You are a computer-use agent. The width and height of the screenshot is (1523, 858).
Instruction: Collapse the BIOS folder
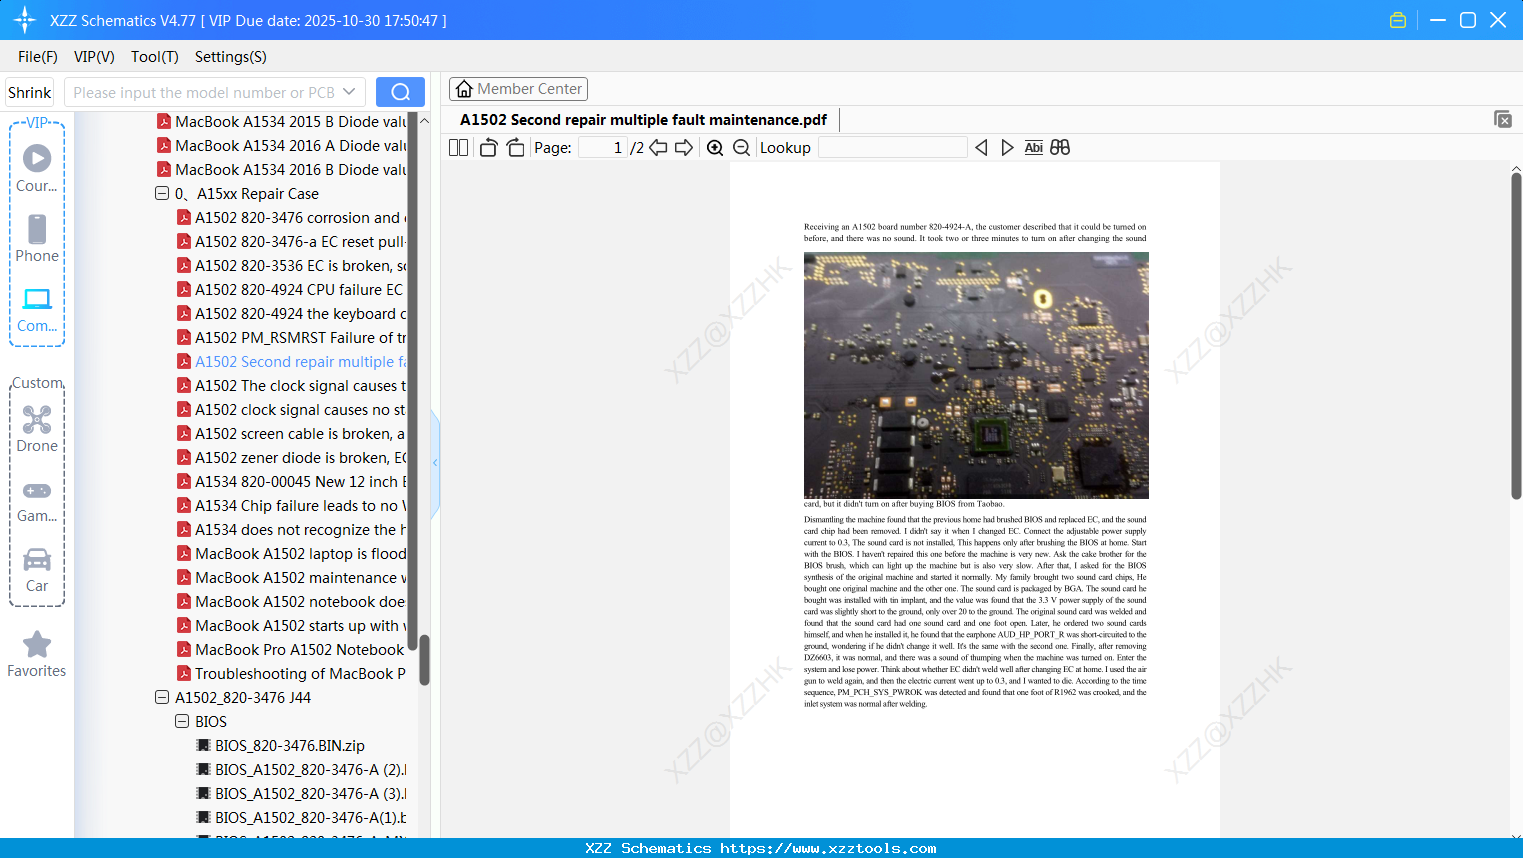[x=182, y=721]
